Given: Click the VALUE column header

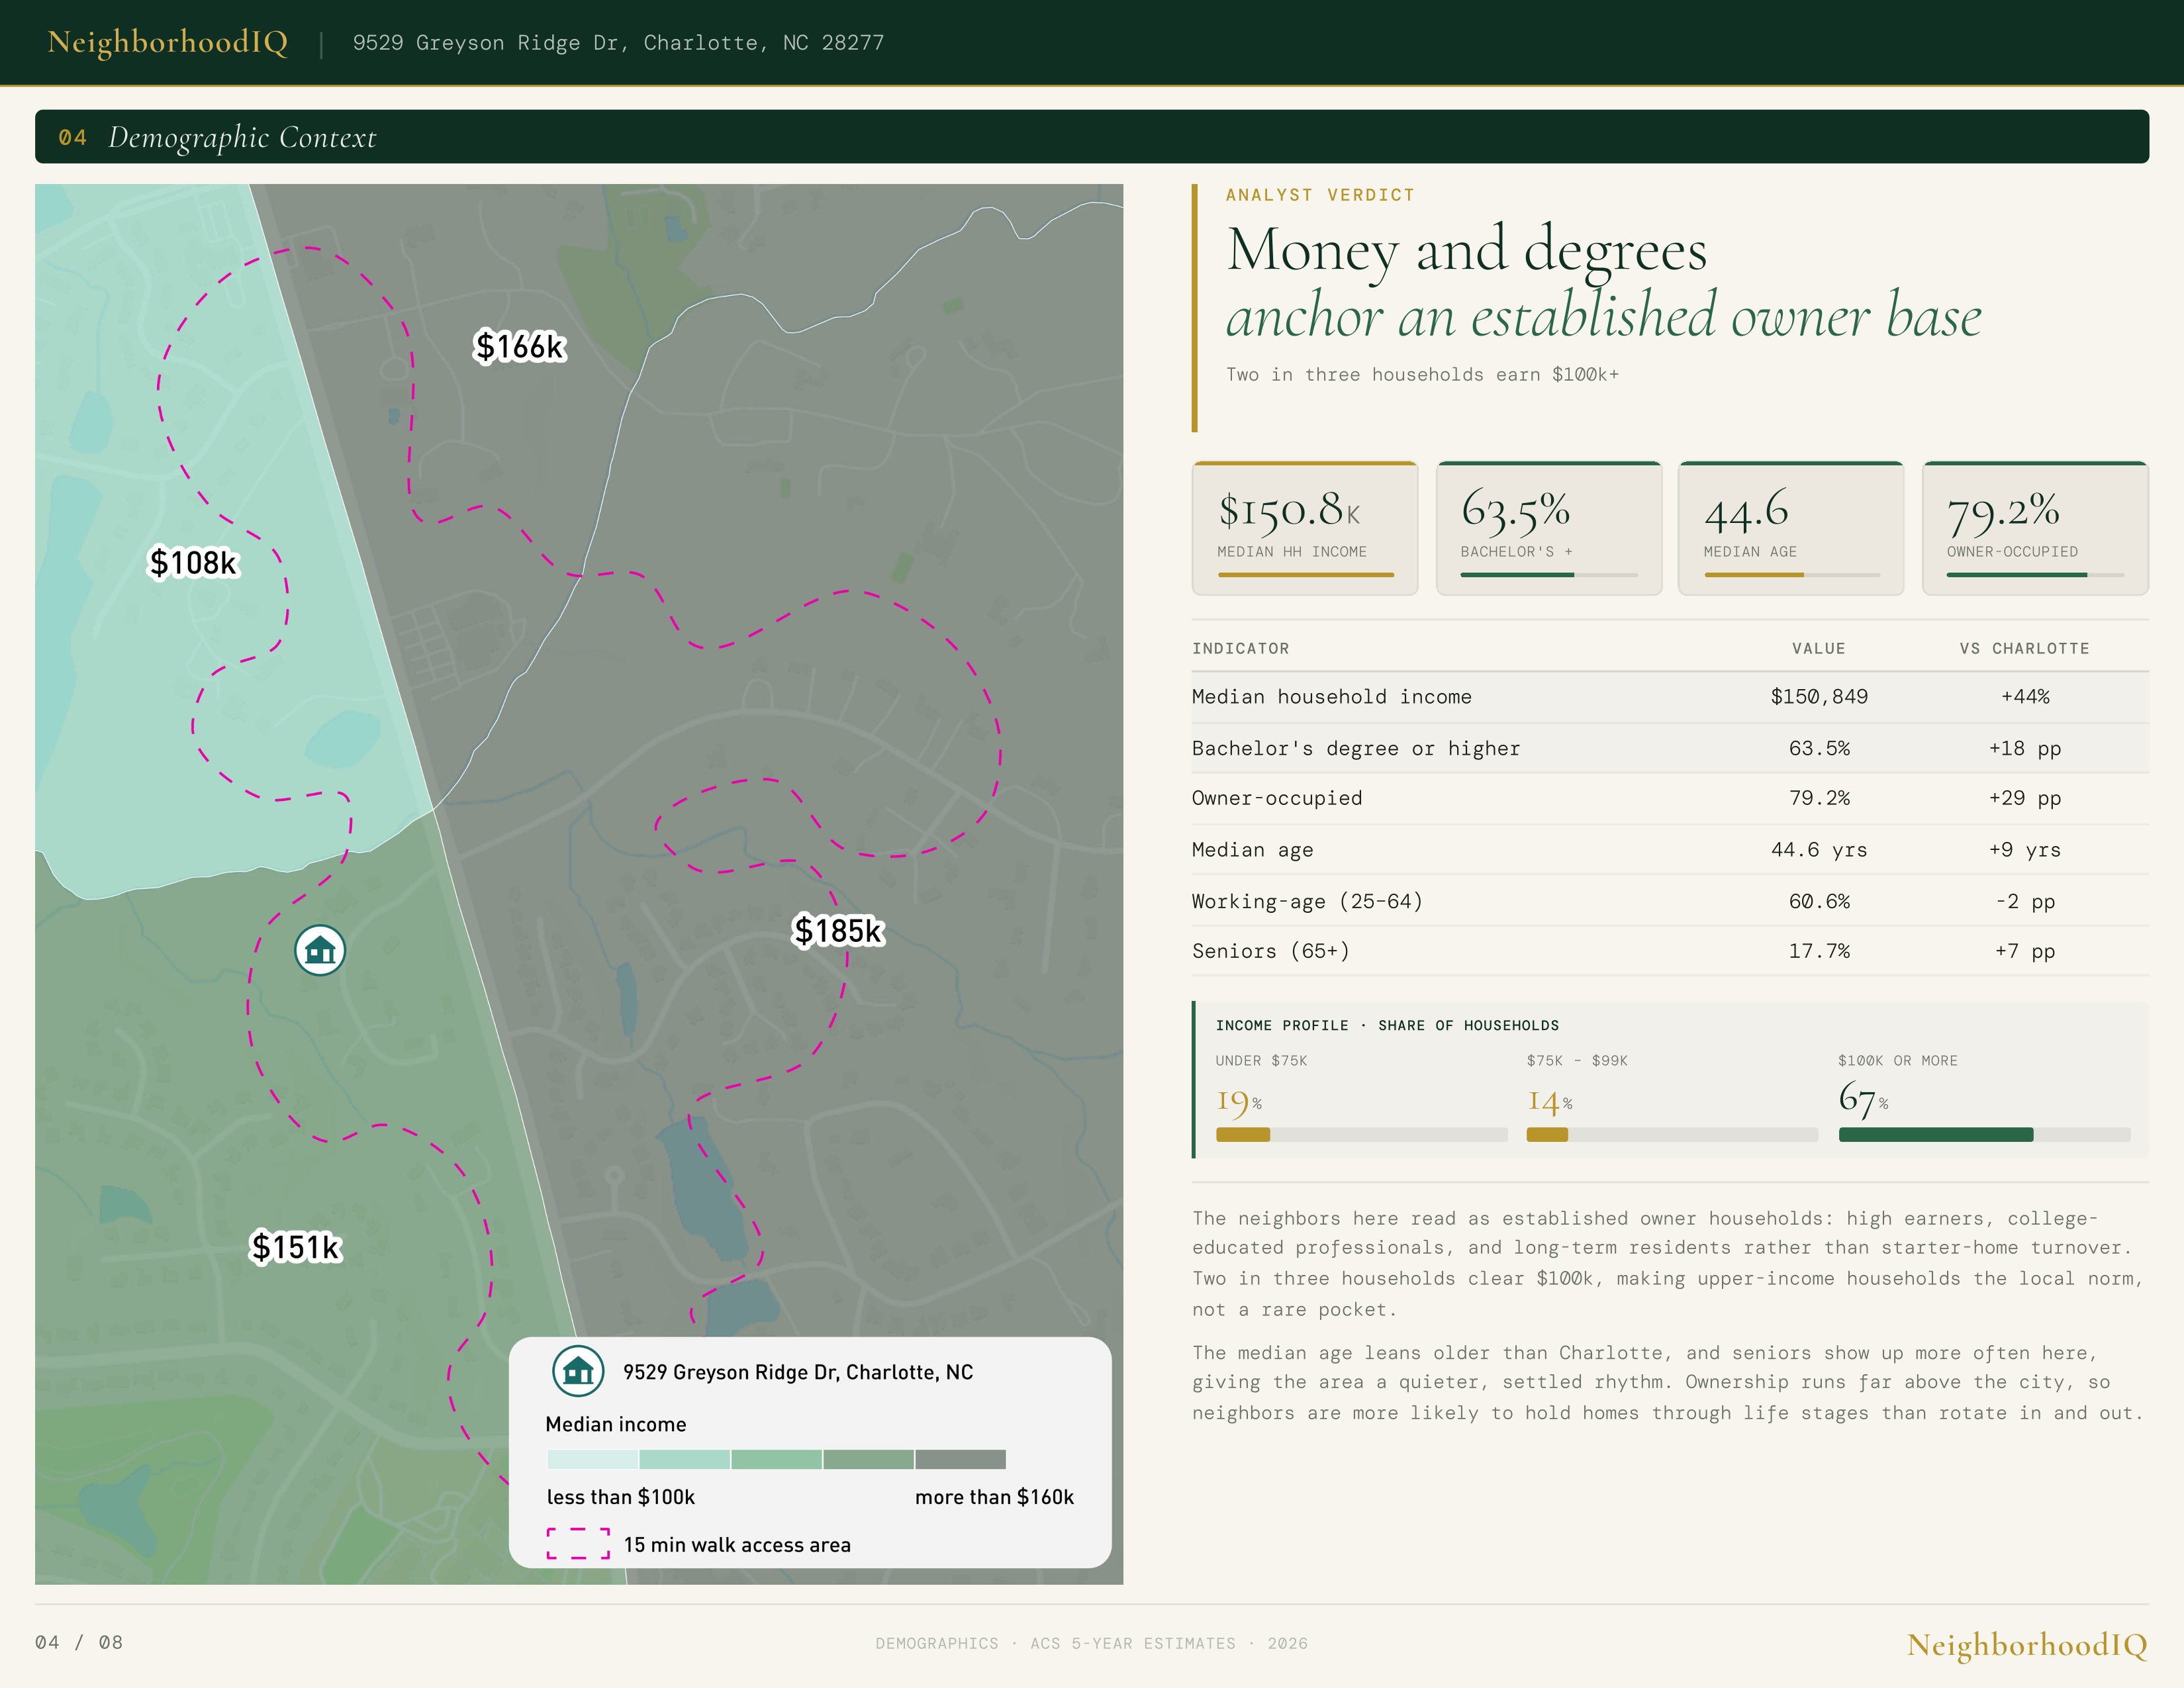Looking at the screenshot, I should click(x=1818, y=648).
